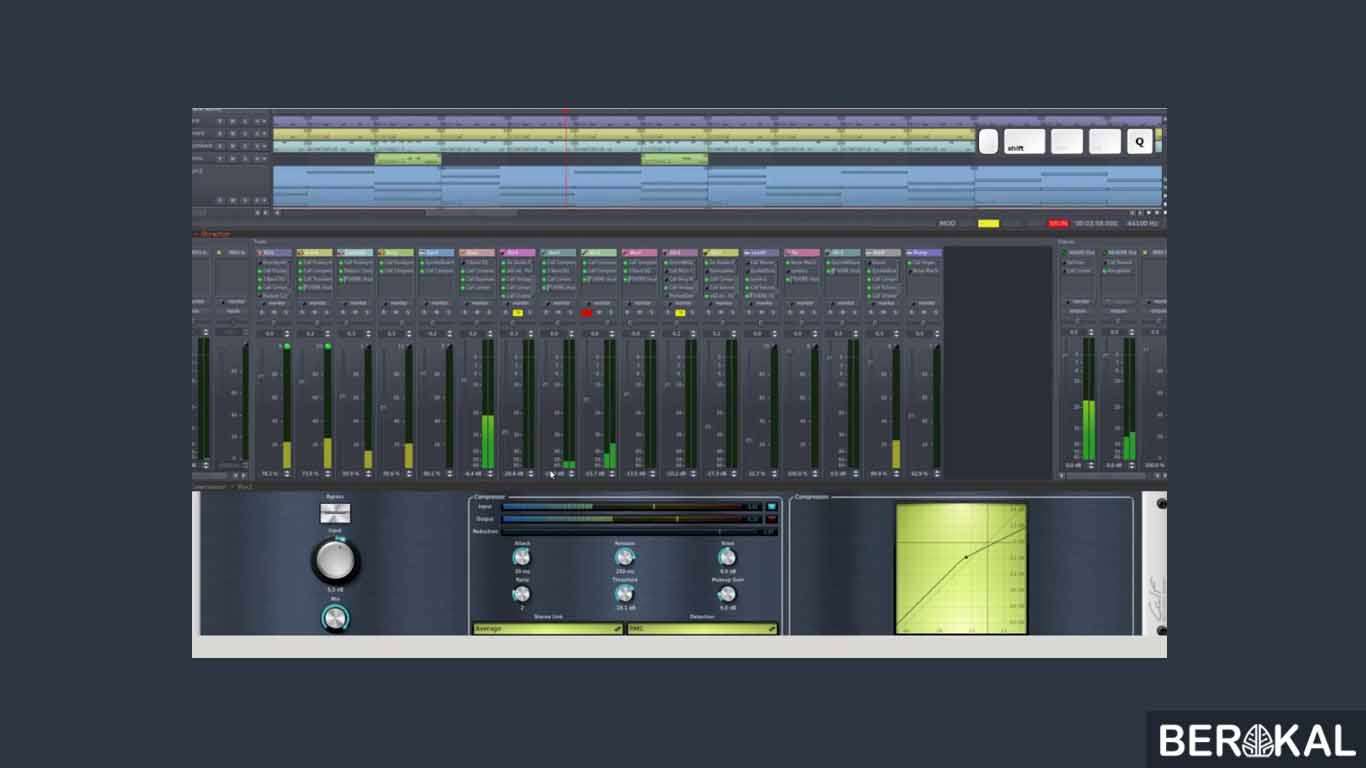Click the red clip indicator beside Output meter

pos(772,519)
